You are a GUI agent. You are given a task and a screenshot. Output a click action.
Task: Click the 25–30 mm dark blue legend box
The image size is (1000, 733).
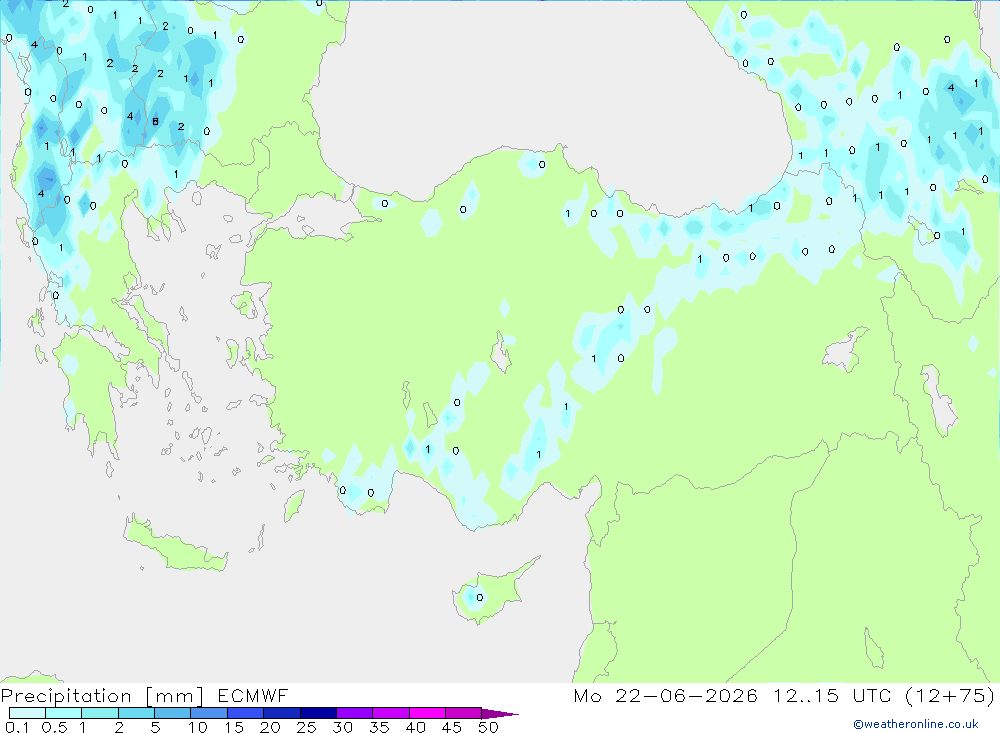318,713
